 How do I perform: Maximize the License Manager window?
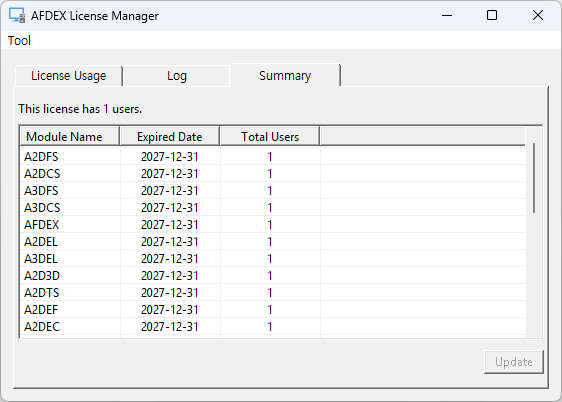coord(492,15)
